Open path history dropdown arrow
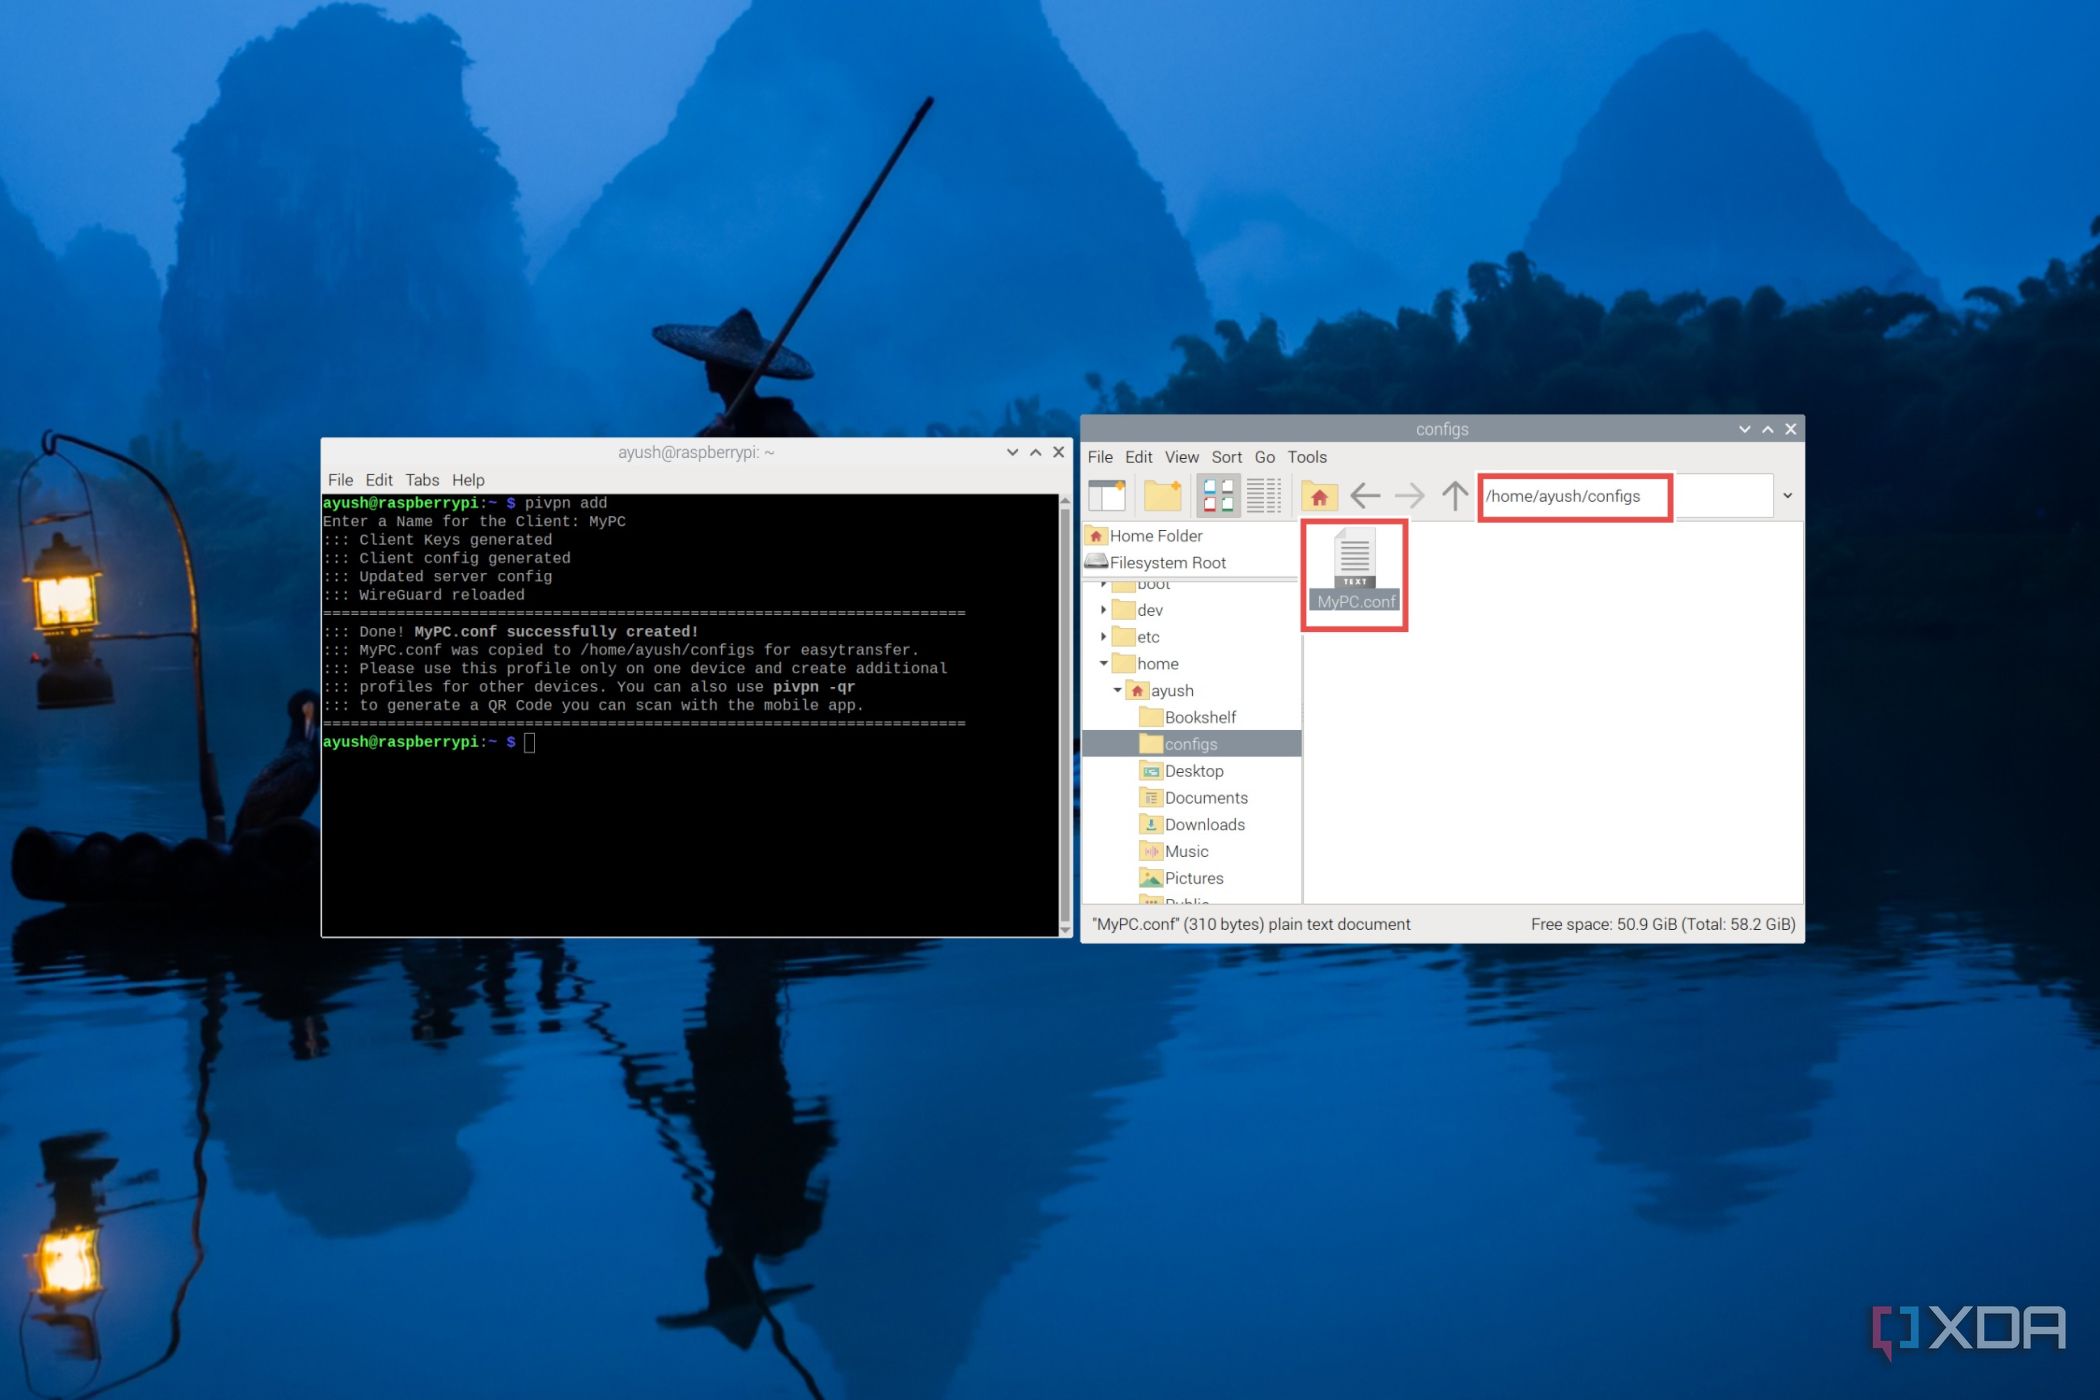The height and width of the screenshot is (1400, 2100). point(1788,496)
